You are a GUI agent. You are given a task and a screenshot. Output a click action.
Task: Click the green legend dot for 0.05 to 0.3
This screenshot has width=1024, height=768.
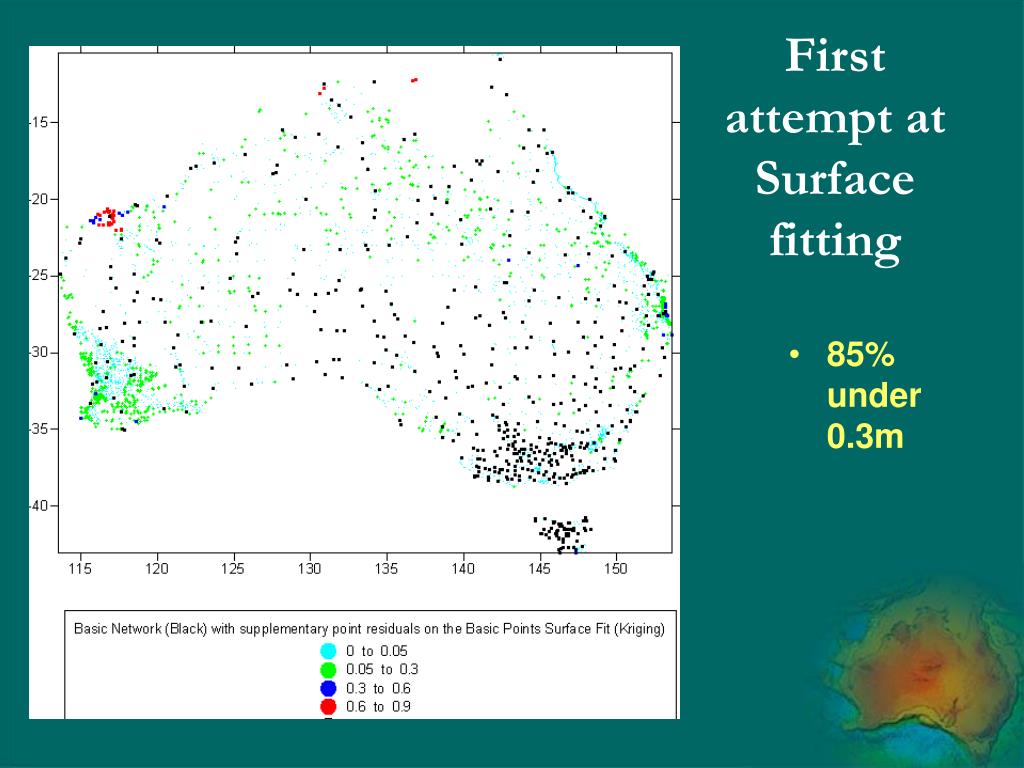[328, 669]
